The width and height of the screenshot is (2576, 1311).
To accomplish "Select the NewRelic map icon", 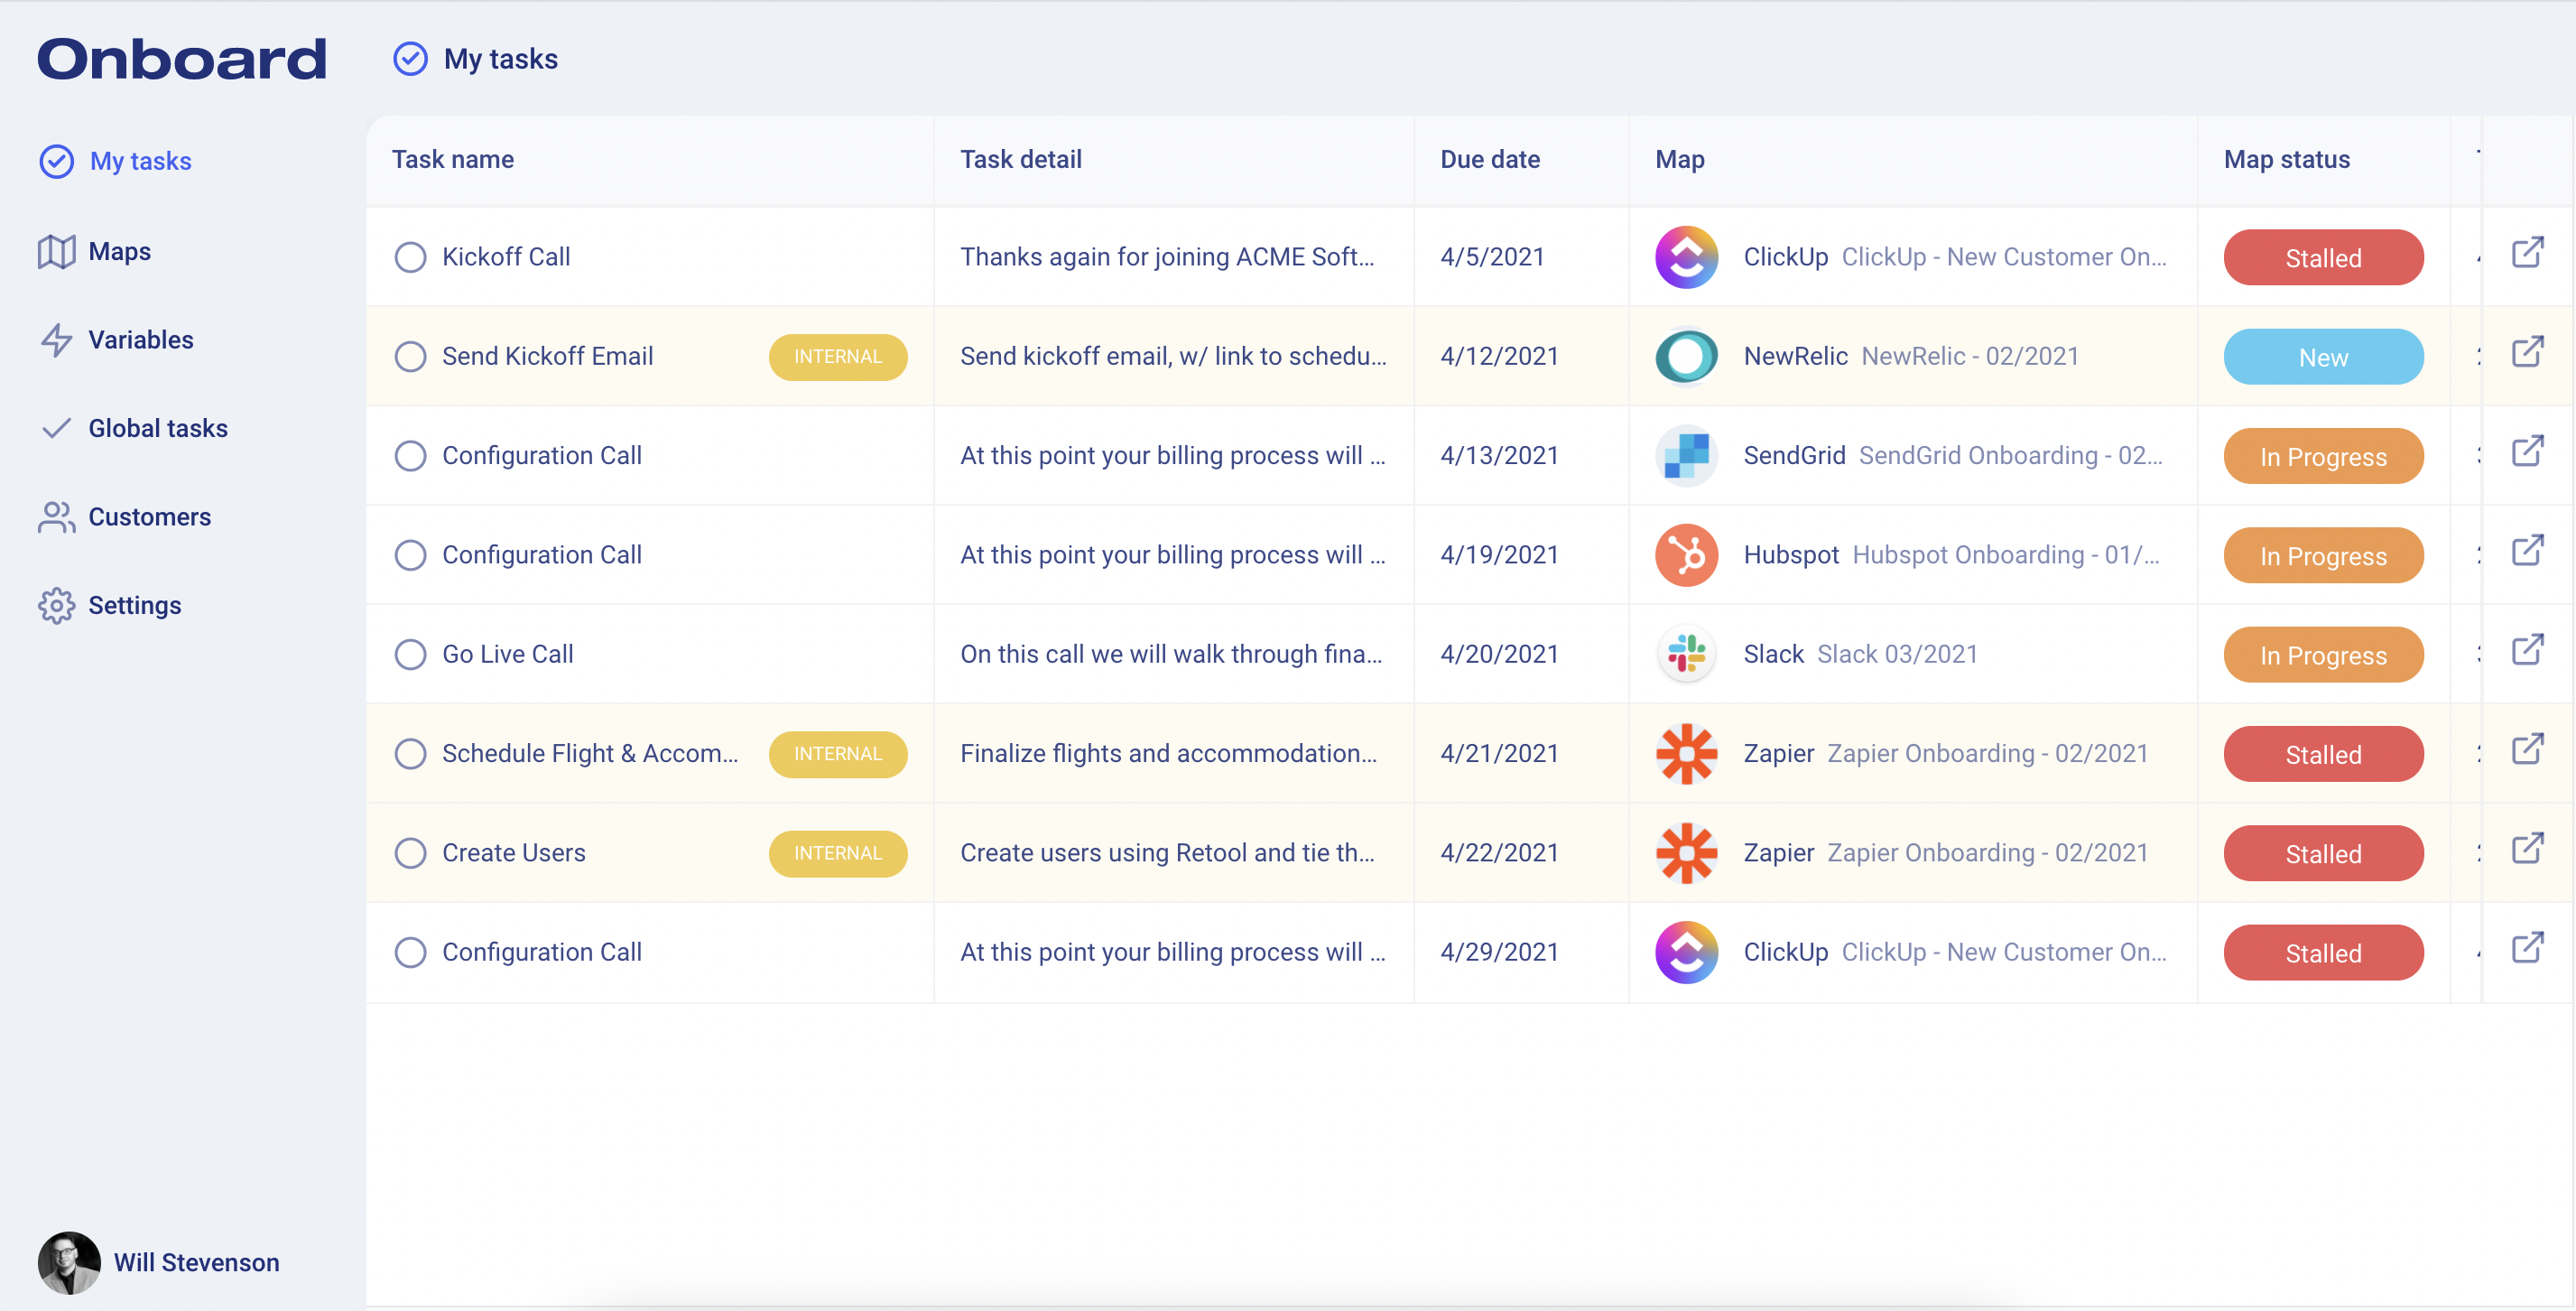I will point(1687,356).
